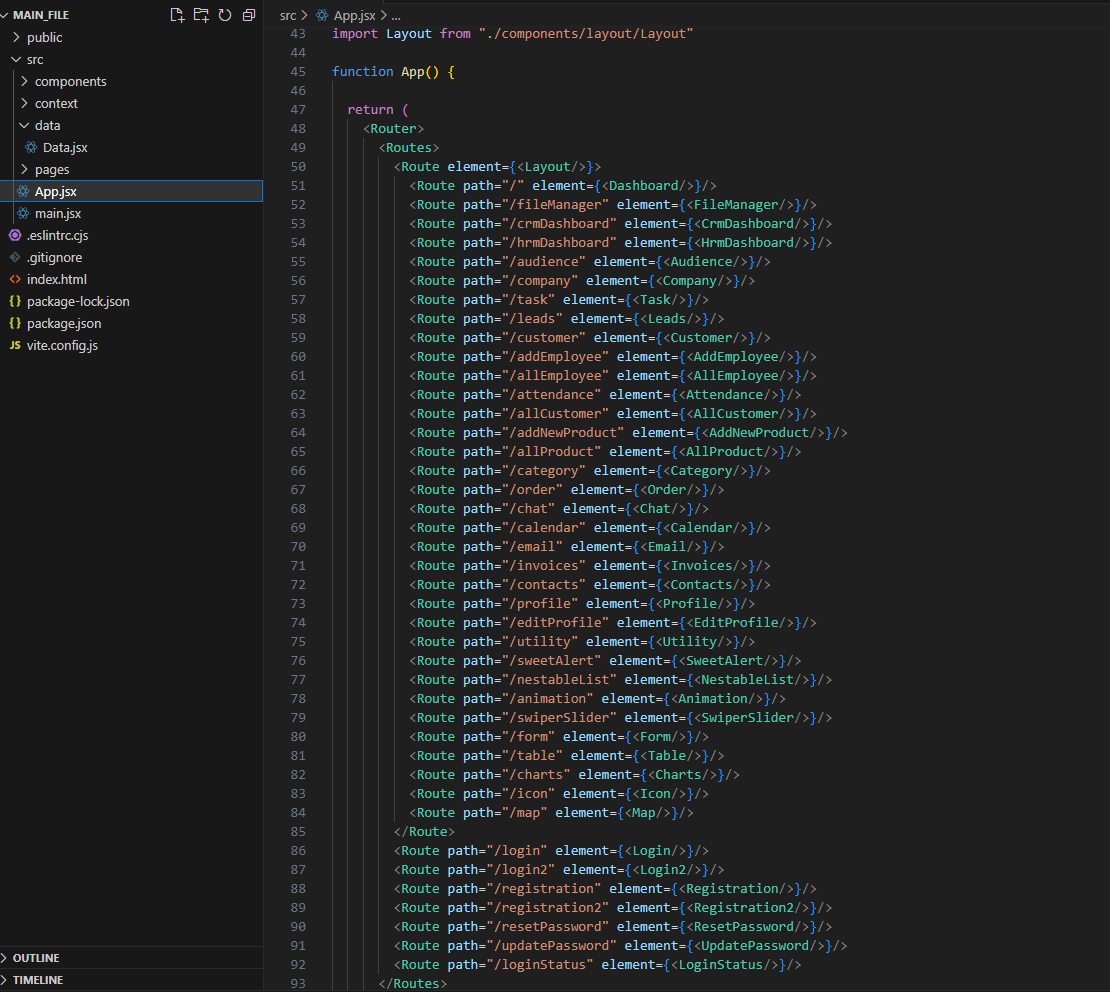Collapse all folders in explorer
1110x992 pixels.
pyautogui.click(x=249, y=15)
